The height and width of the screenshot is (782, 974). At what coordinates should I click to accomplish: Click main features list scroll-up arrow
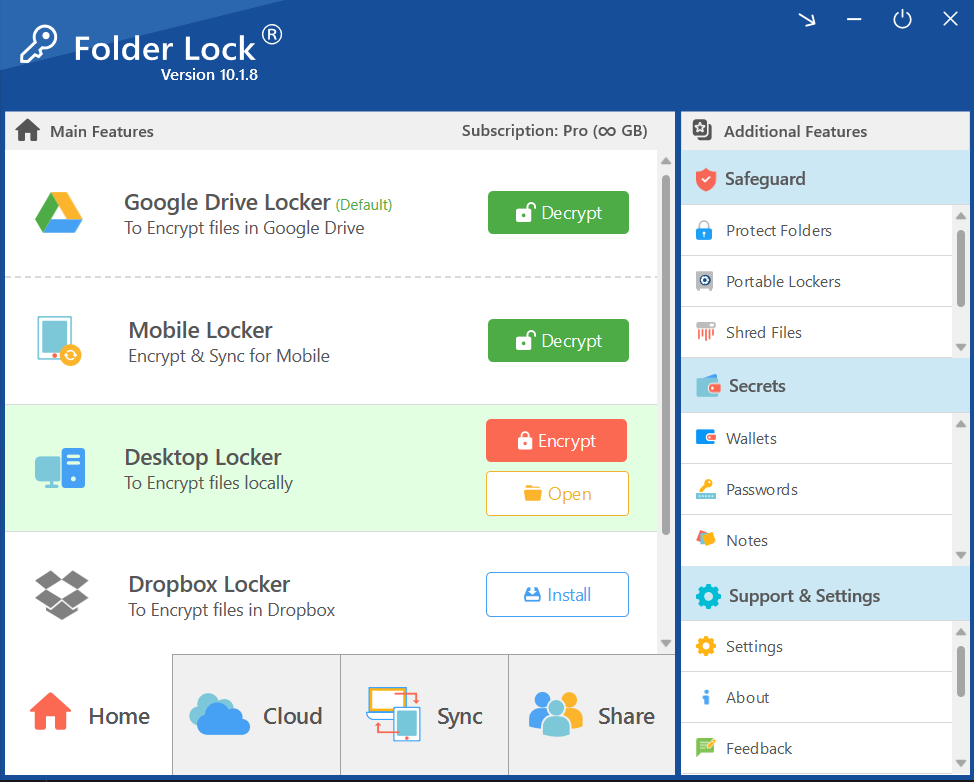pos(666,161)
